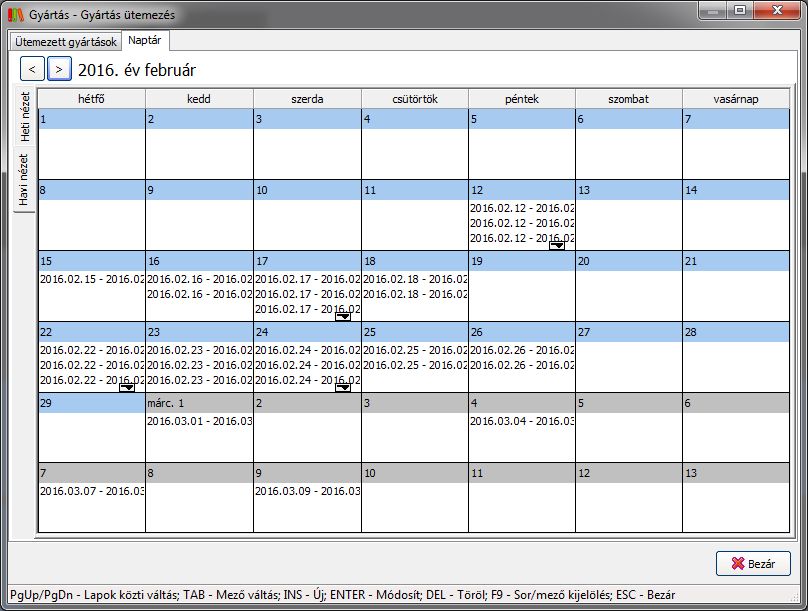Go to next month with right arrow
This screenshot has height=611, width=808.
[60, 69]
